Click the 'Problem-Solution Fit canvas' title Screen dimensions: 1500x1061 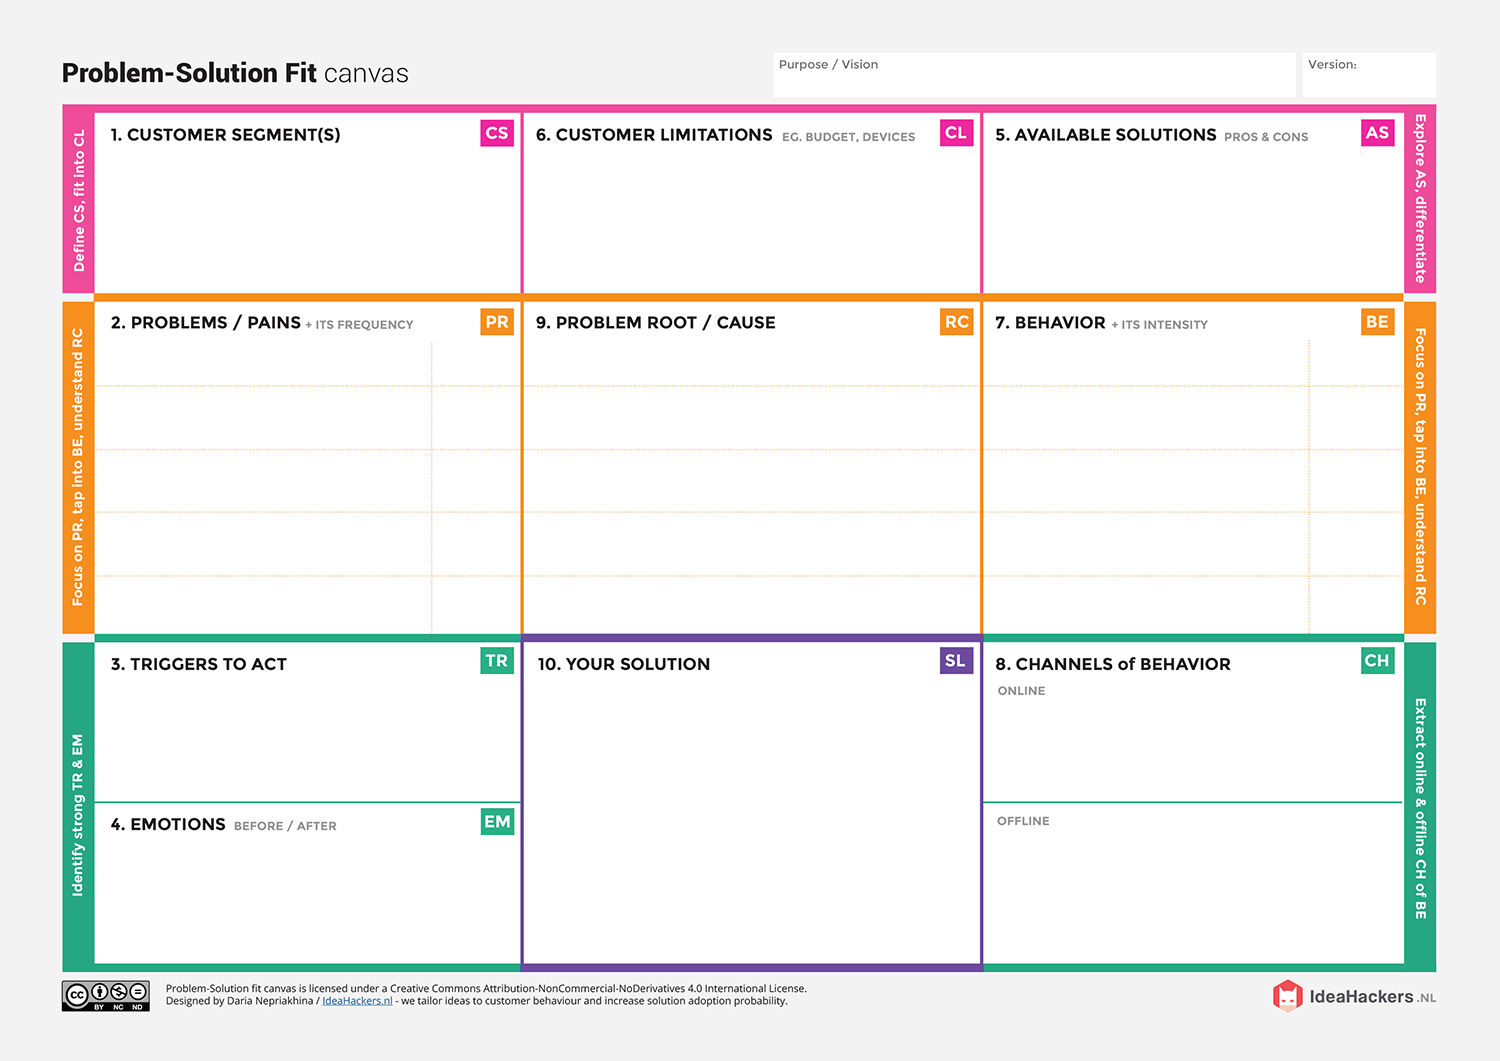[x=235, y=73]
